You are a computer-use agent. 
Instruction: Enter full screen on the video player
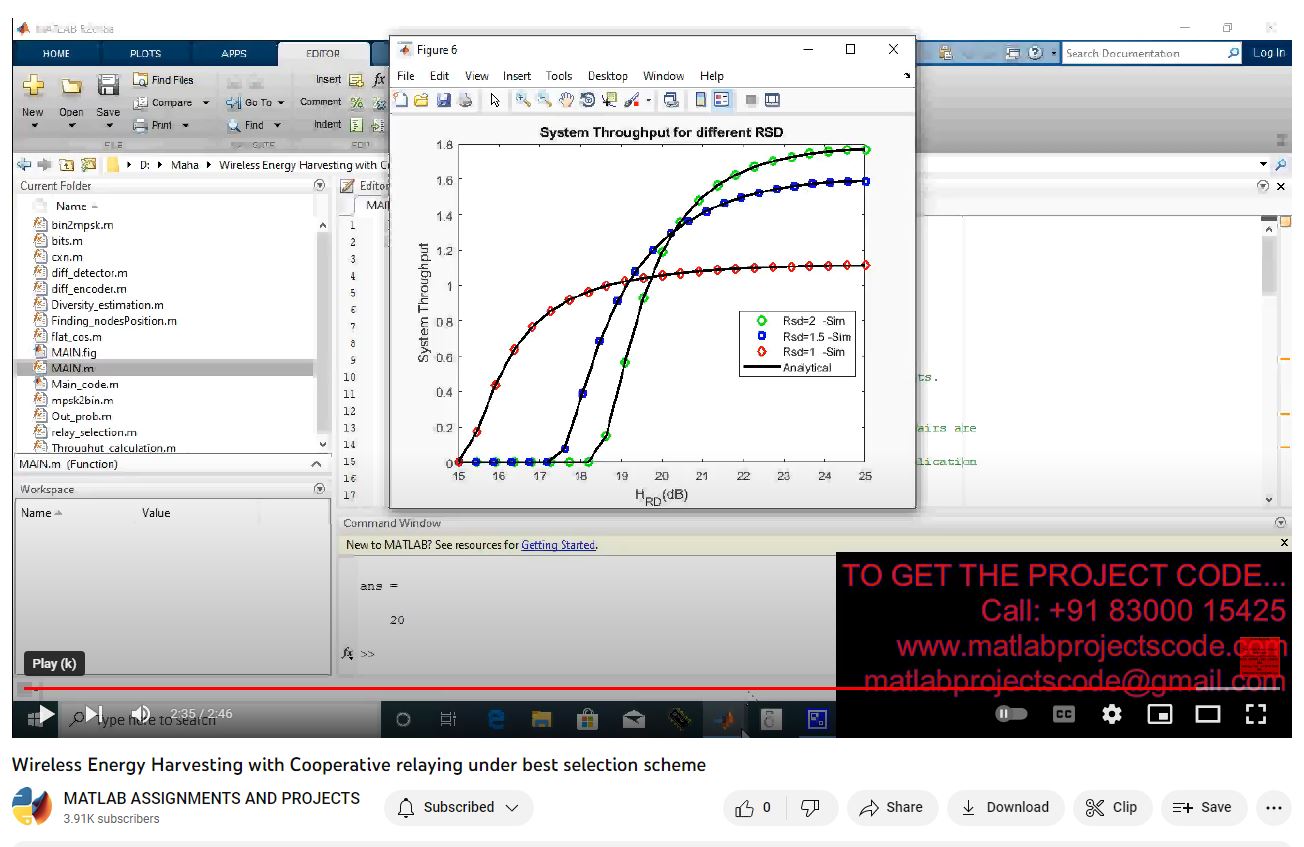click(1256, 714)
